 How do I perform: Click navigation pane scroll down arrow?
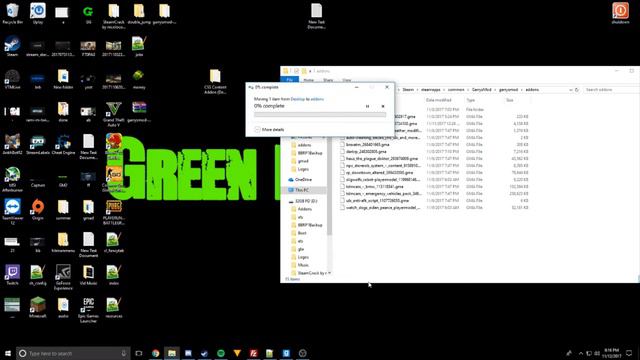click(329, 273)
